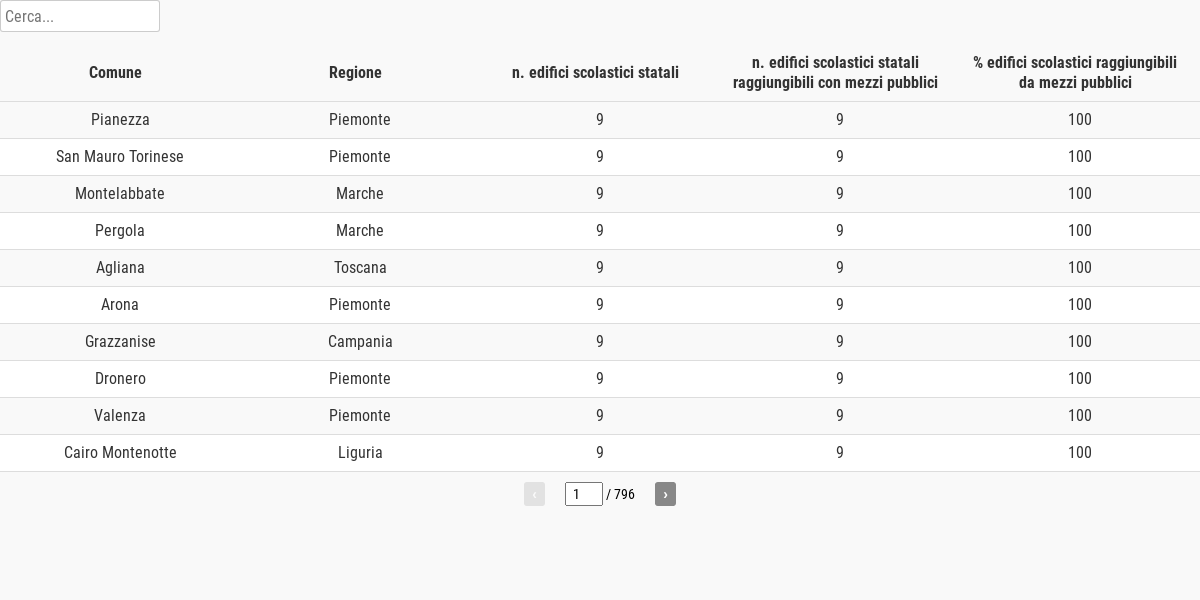Click the Arona comune cell
The height and width of the screenshot is (600, 1200).
(120, 305)
